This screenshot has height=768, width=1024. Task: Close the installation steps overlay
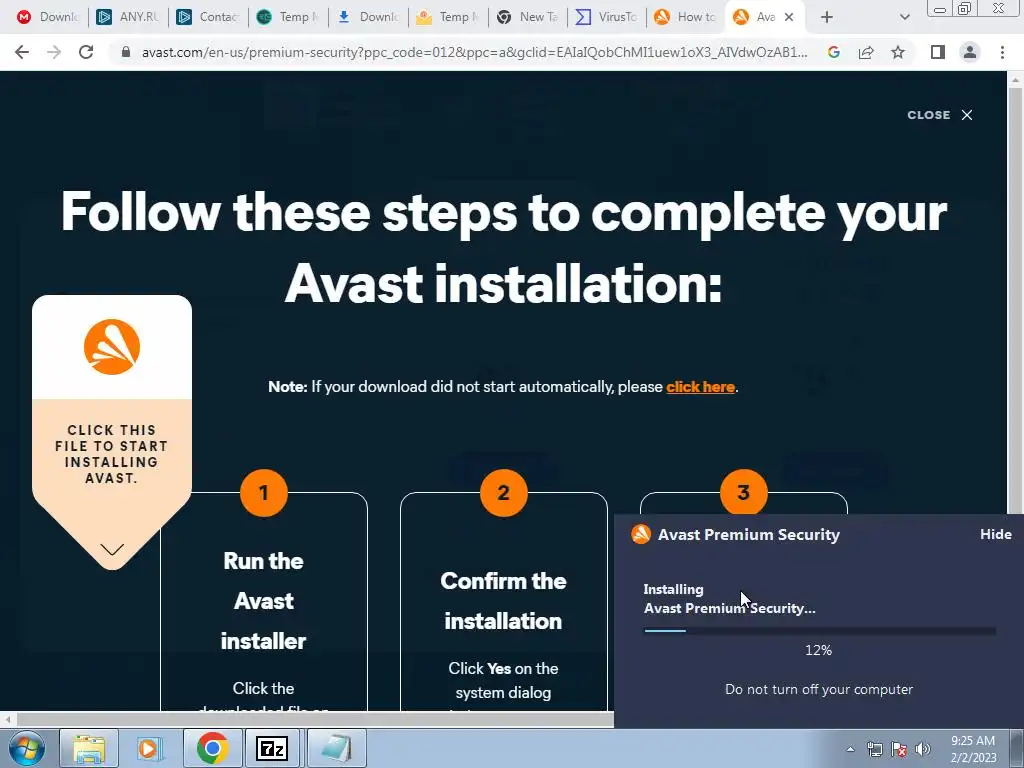tap(940, 115)
